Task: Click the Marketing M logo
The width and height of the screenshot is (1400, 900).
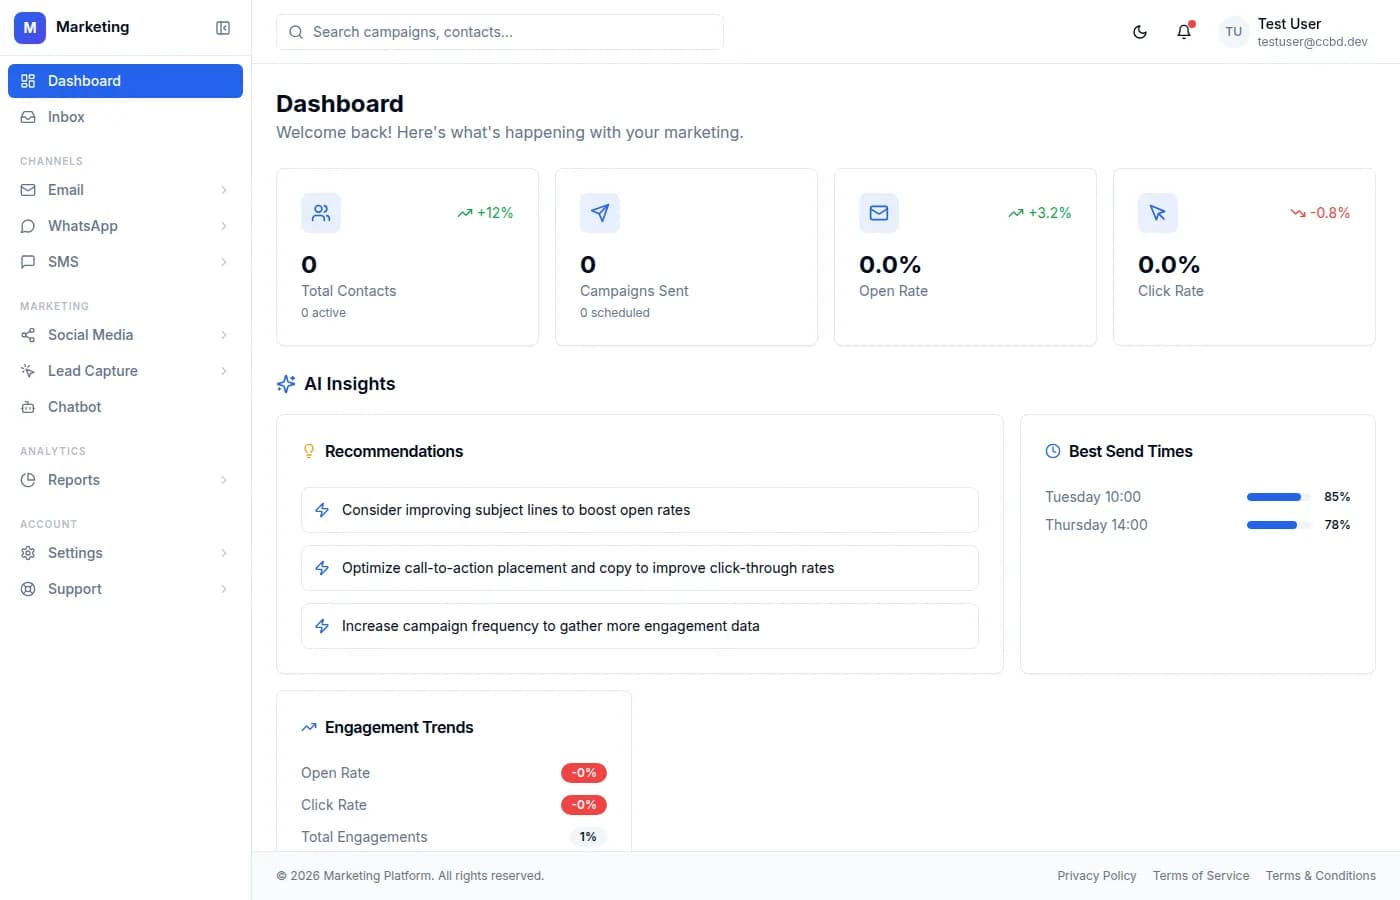Action: click(30, 28)
